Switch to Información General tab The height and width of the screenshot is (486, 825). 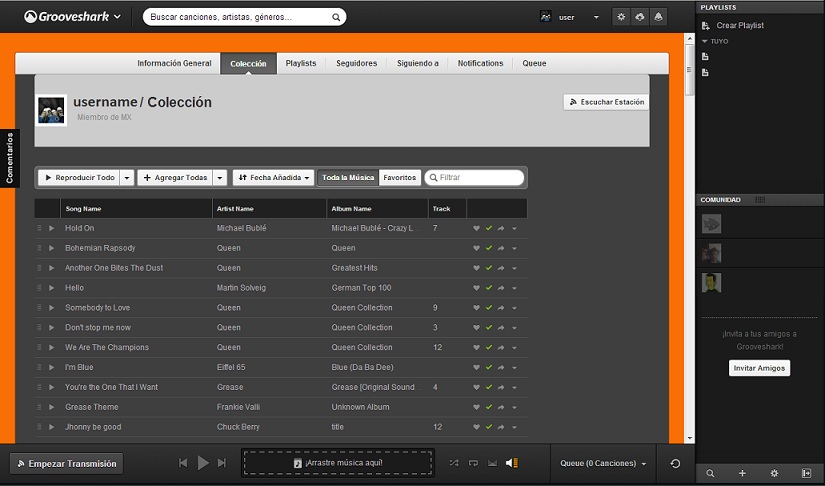174,63
